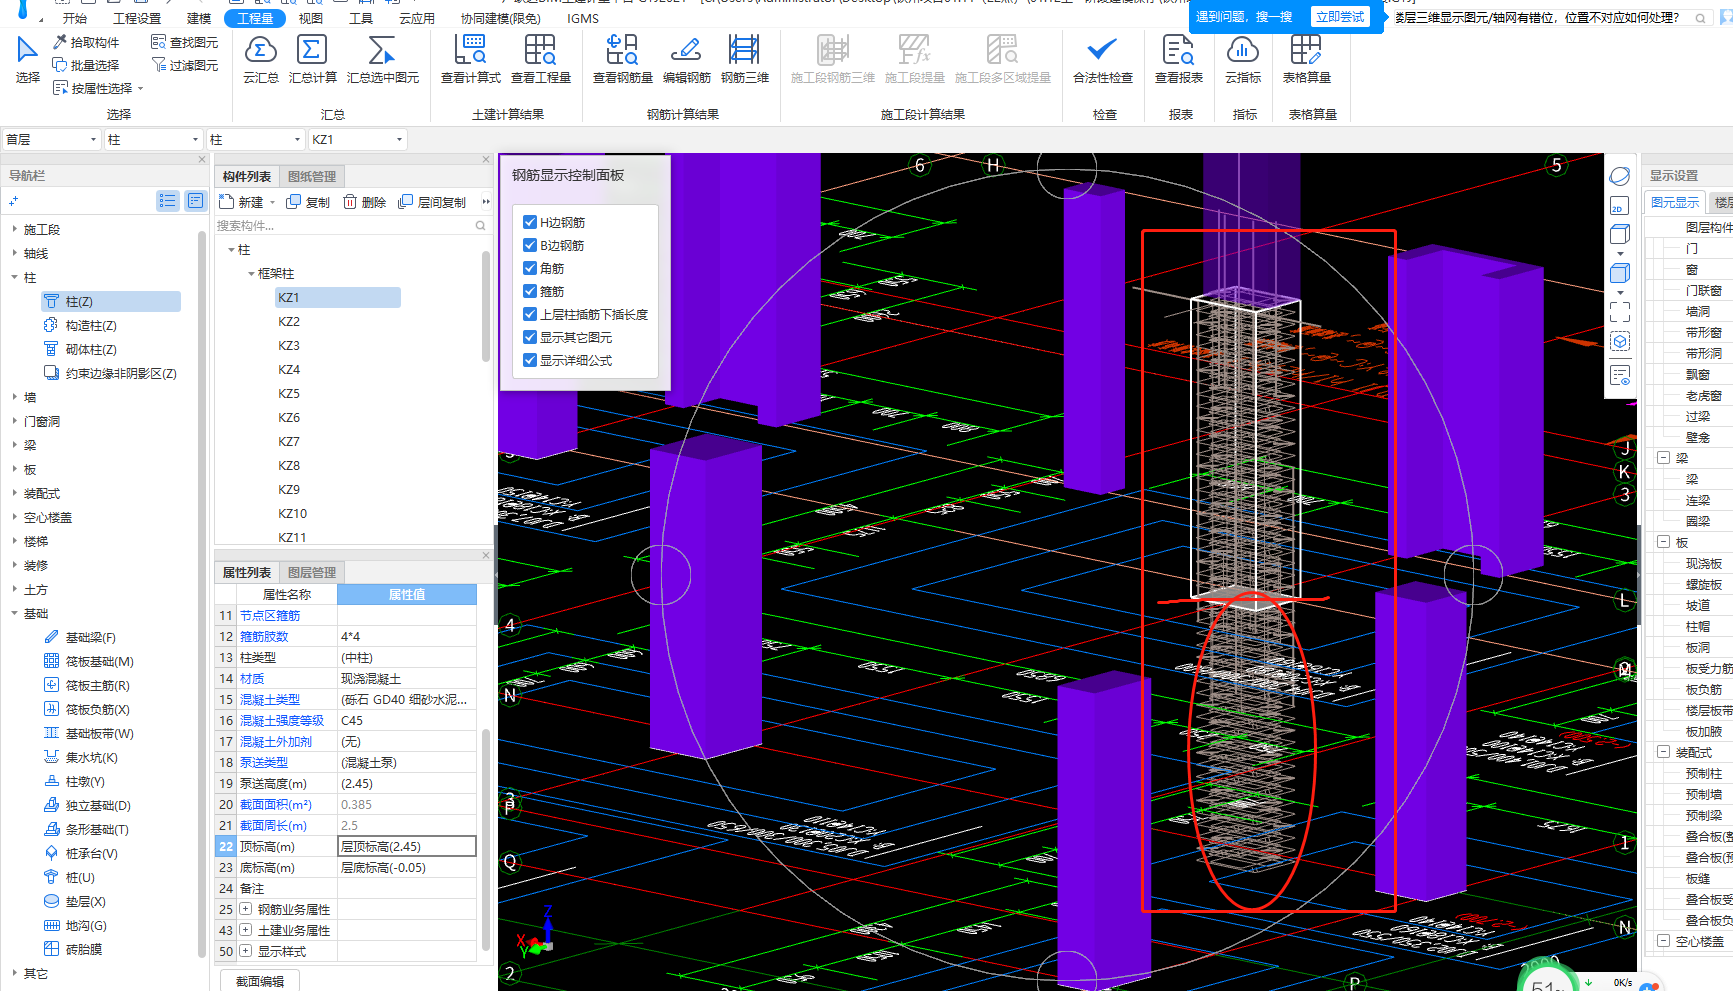This screenshot has height=991, width=1733.
Task: Click 过滤图元 tool
Action: [185, 65]
